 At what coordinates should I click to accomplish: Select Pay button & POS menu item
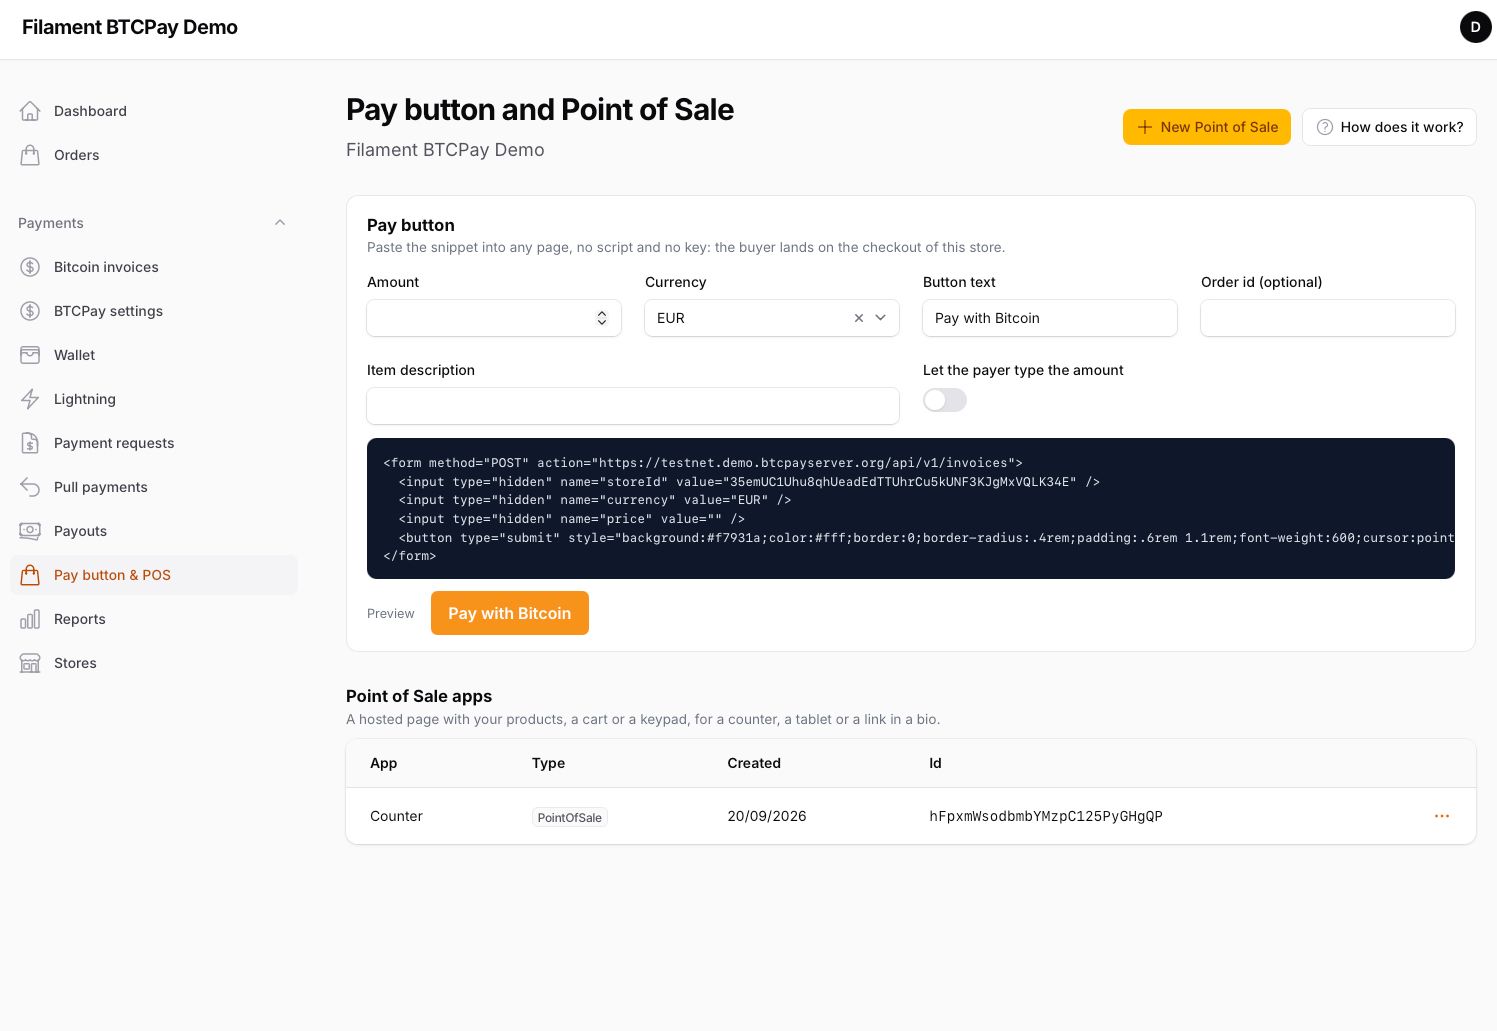click(x=154, y=575)
